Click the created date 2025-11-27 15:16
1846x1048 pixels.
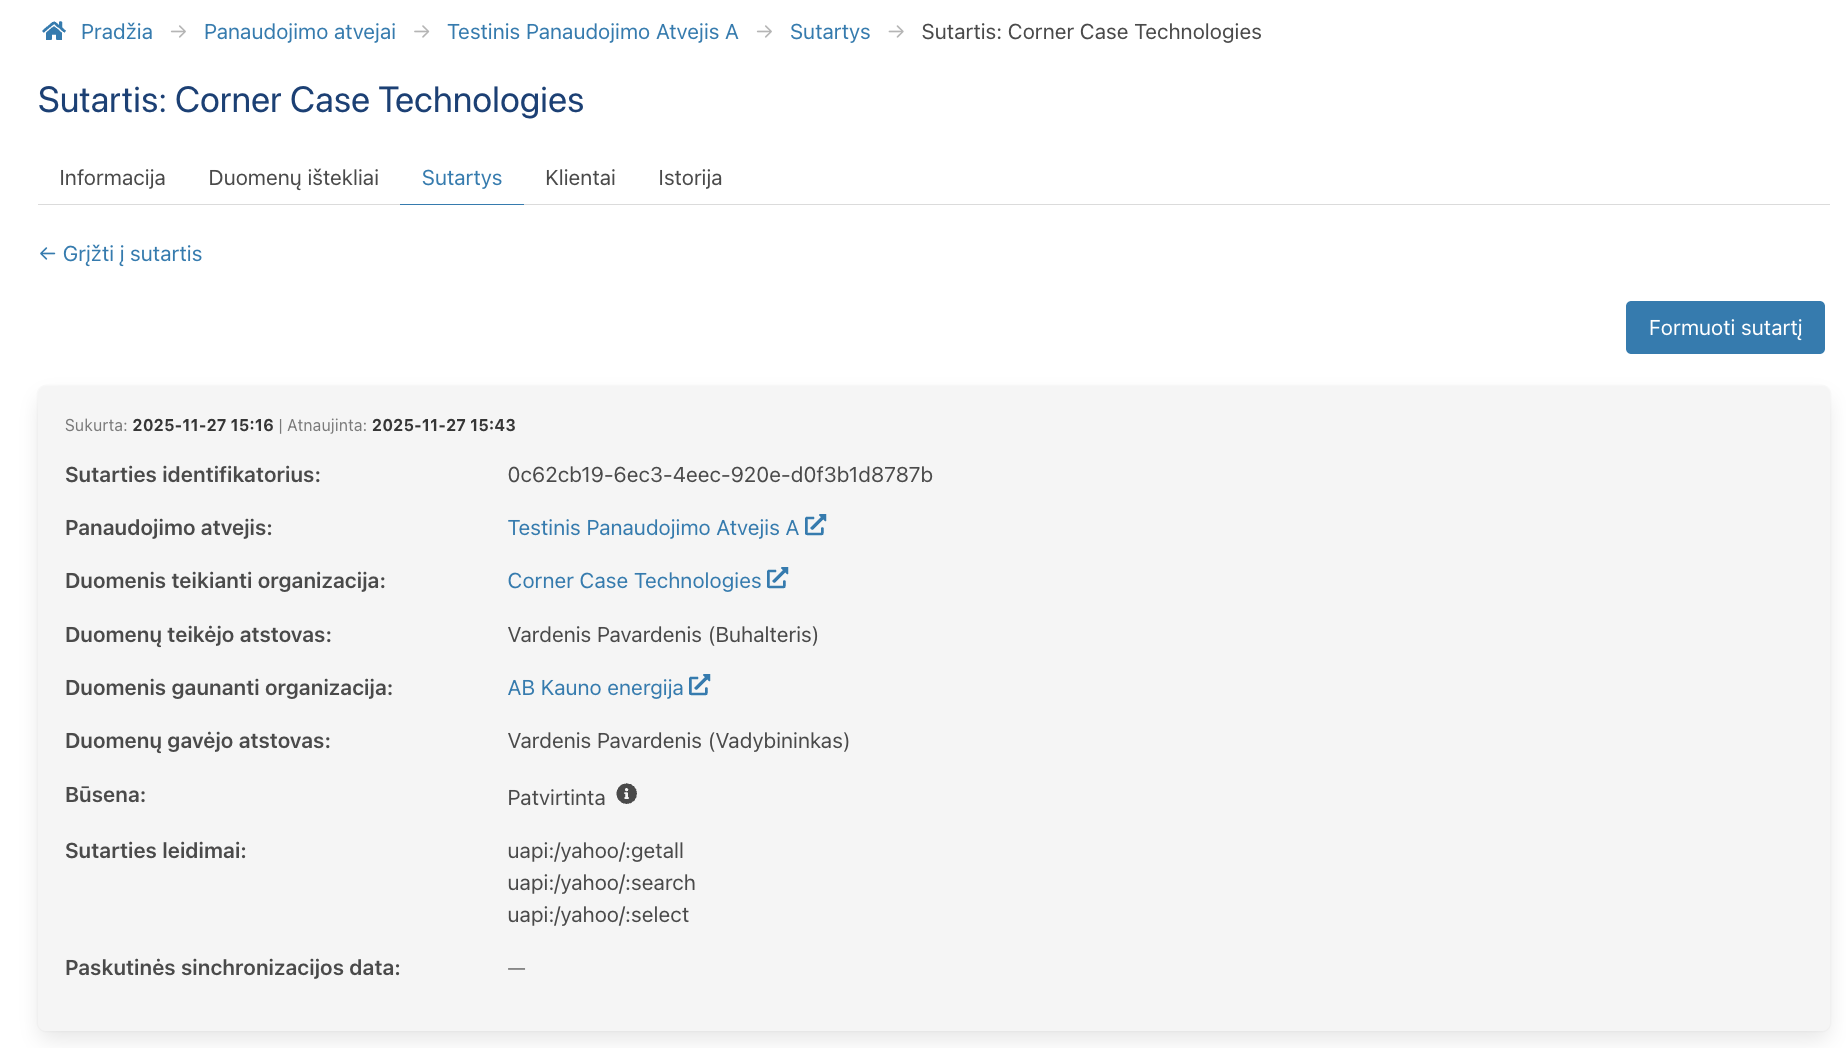[x=203, y=425]
